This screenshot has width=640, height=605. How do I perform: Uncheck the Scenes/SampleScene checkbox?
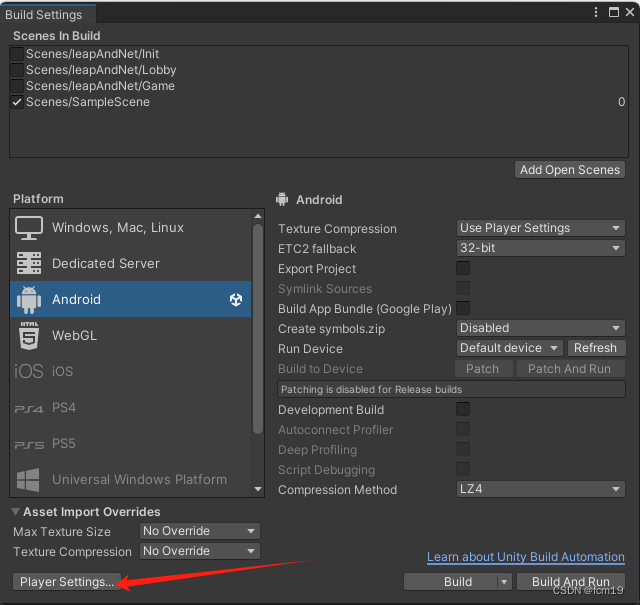pos(17,102)
